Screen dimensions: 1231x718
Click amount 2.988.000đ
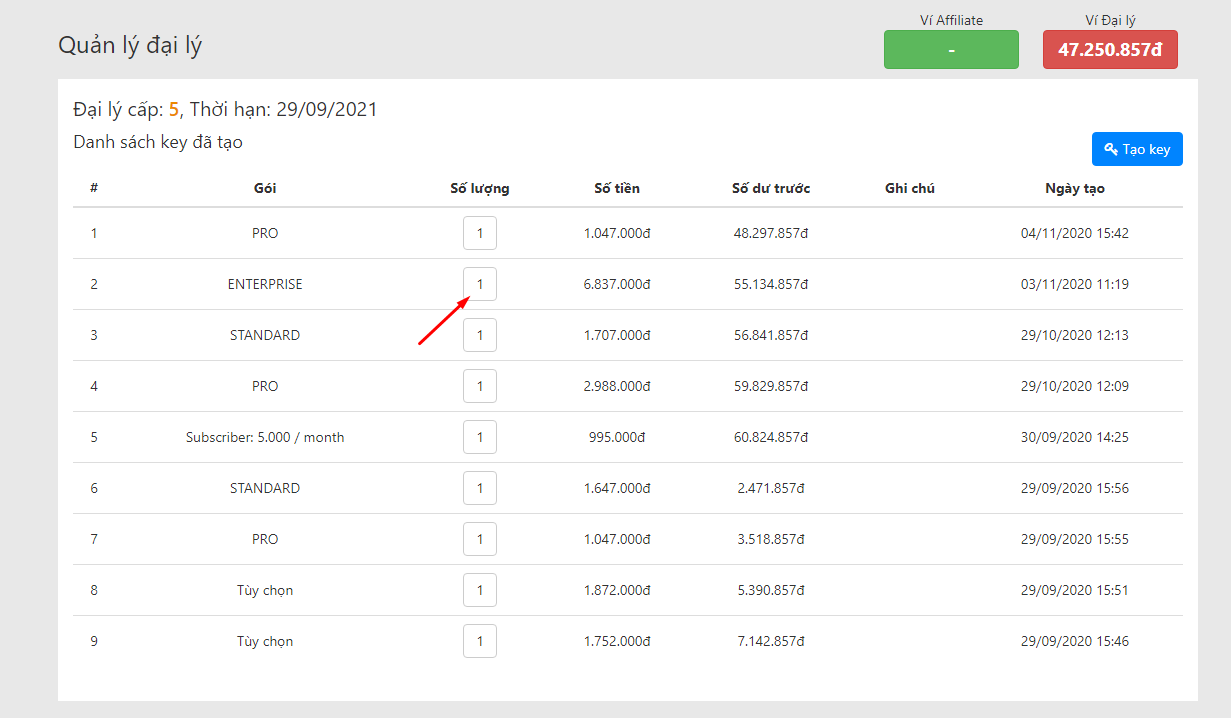coord(617,386)
